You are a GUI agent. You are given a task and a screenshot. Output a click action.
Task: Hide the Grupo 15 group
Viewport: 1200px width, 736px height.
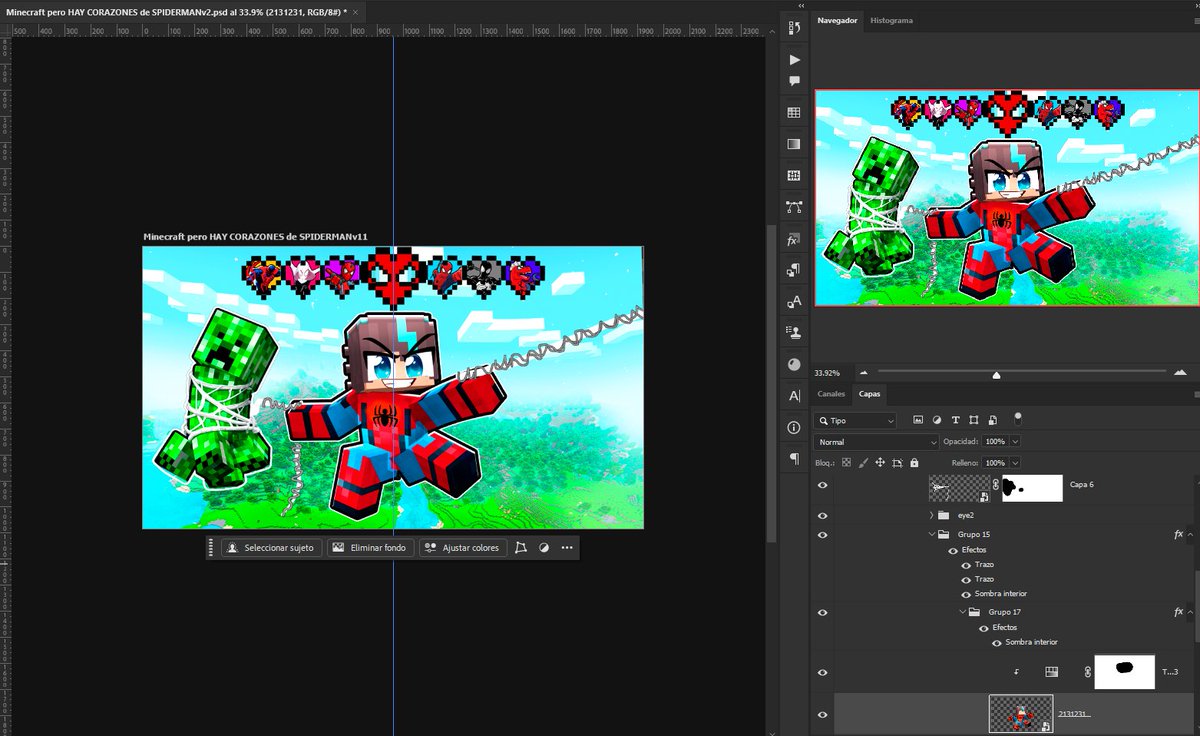(823, 535)
